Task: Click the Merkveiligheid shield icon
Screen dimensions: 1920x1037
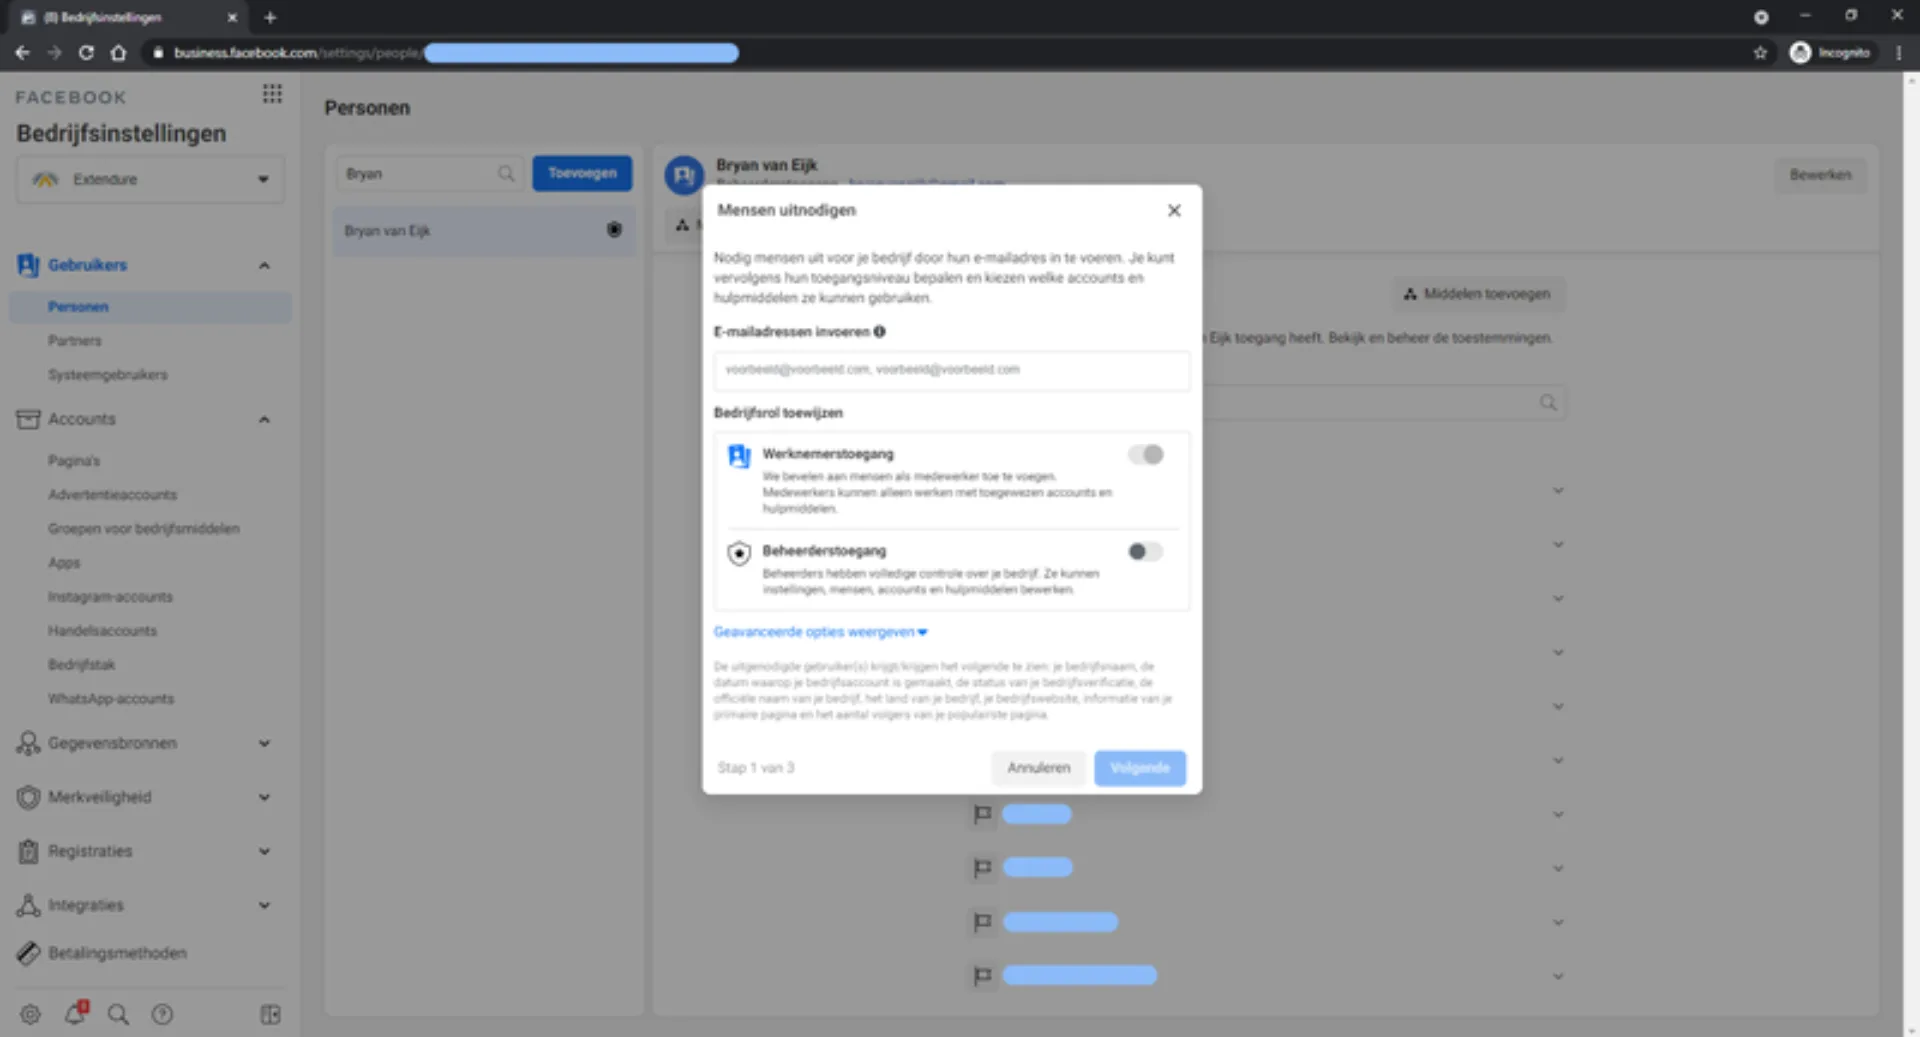Action: tap(28, 797)
